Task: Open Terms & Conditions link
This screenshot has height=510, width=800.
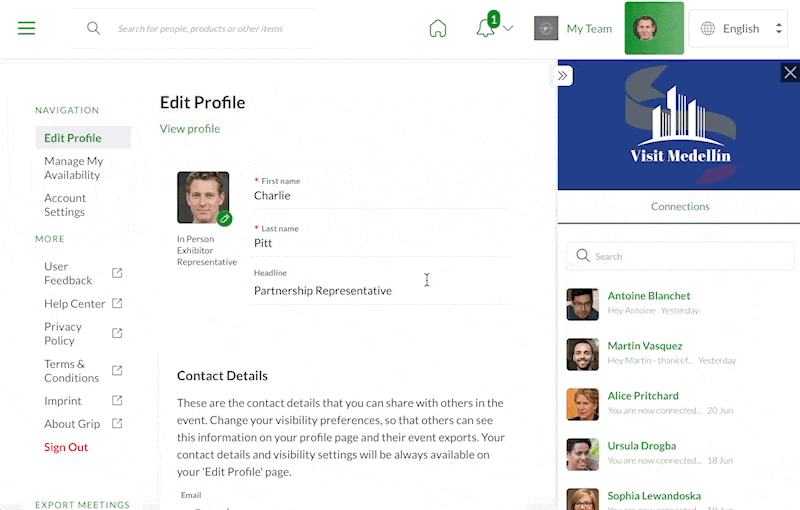Action: (71, 371)
